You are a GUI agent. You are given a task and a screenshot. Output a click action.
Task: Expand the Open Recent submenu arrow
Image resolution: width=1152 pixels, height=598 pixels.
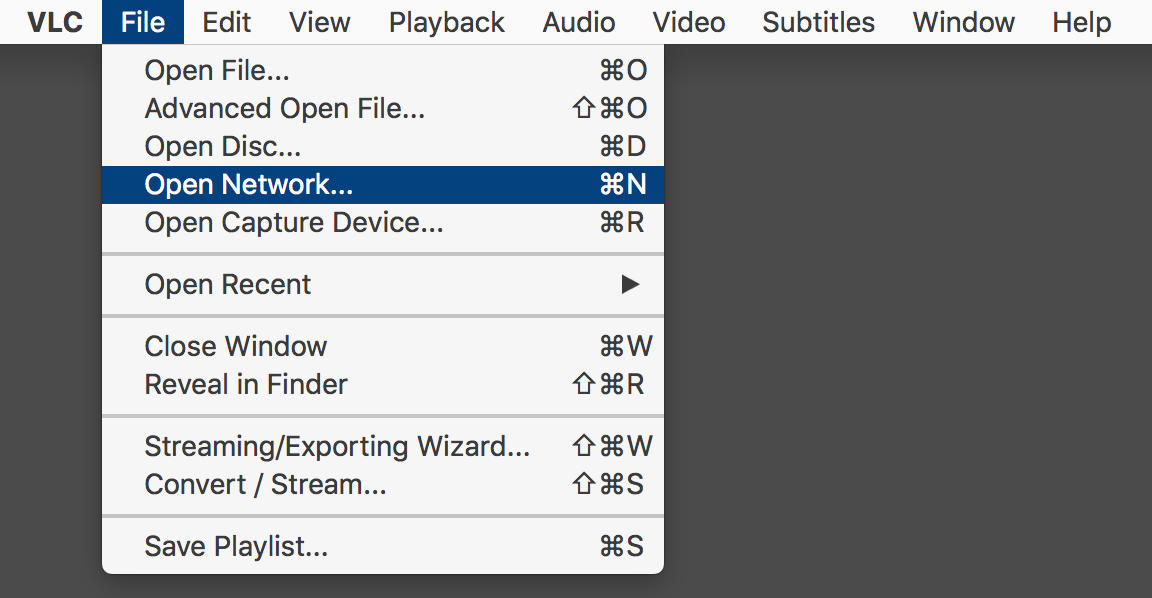click(x=630, y=284)
